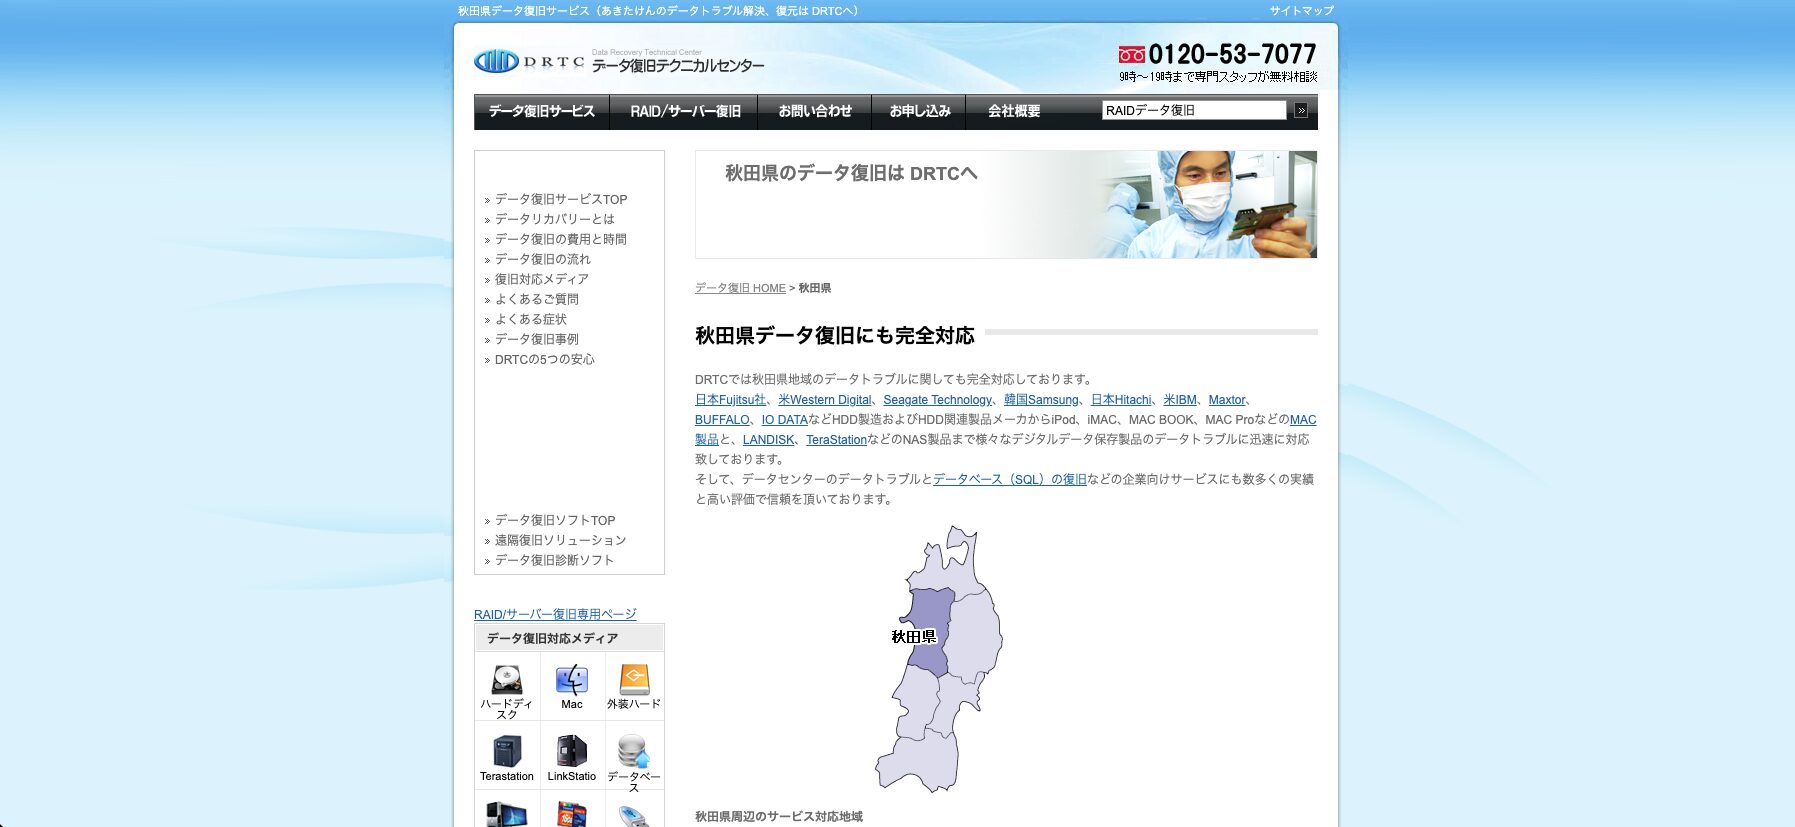Open データベース（SQL）の復旧 link
Screen dimensions: 1795x827
(x=1010, y=479)
